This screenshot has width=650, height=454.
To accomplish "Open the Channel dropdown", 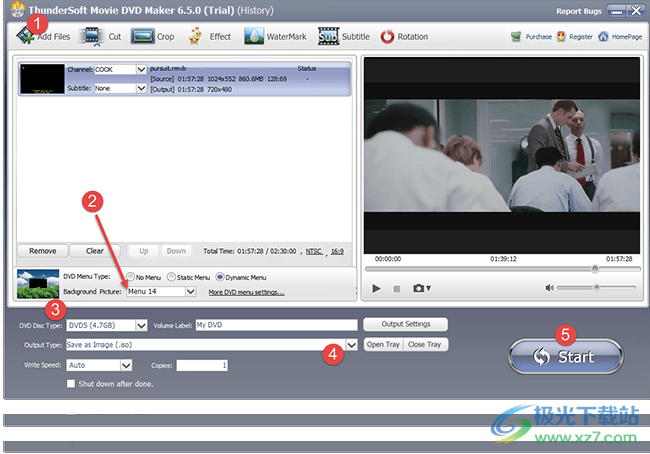I will [141, 70].
